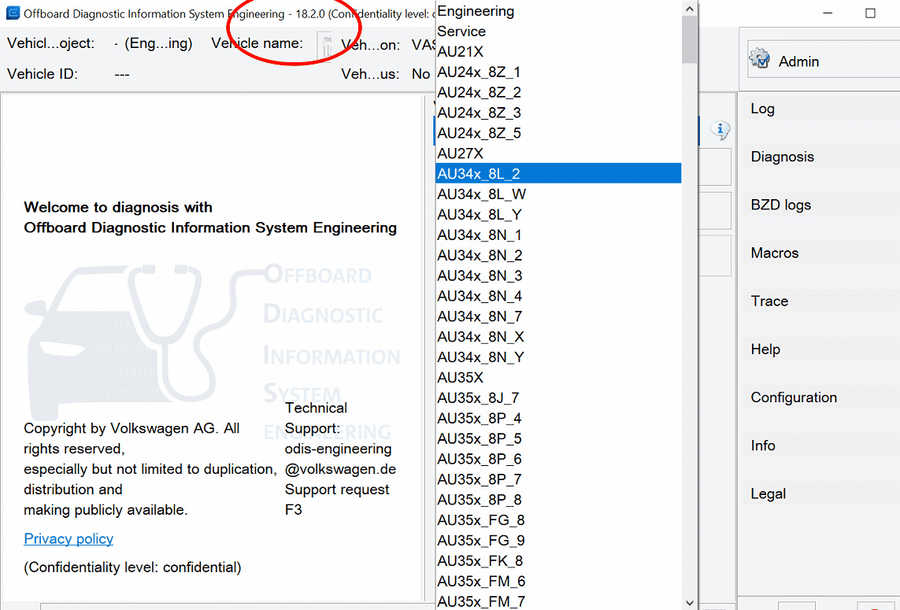Image resolution: width=900 pixels, height=610 pixels.
Task: Click the scroll up arrow of project list
Action: click(x=689, y=9)
